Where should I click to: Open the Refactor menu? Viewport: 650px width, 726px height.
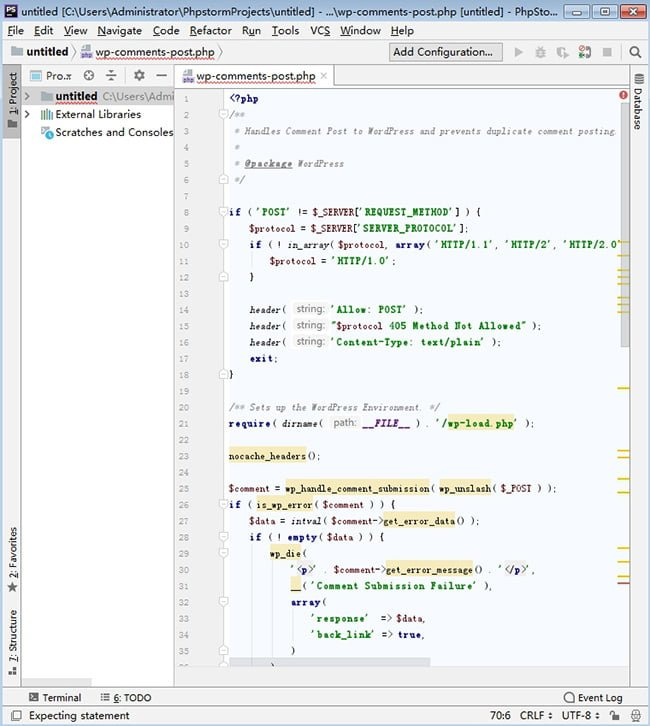click(x=210, y=31)
